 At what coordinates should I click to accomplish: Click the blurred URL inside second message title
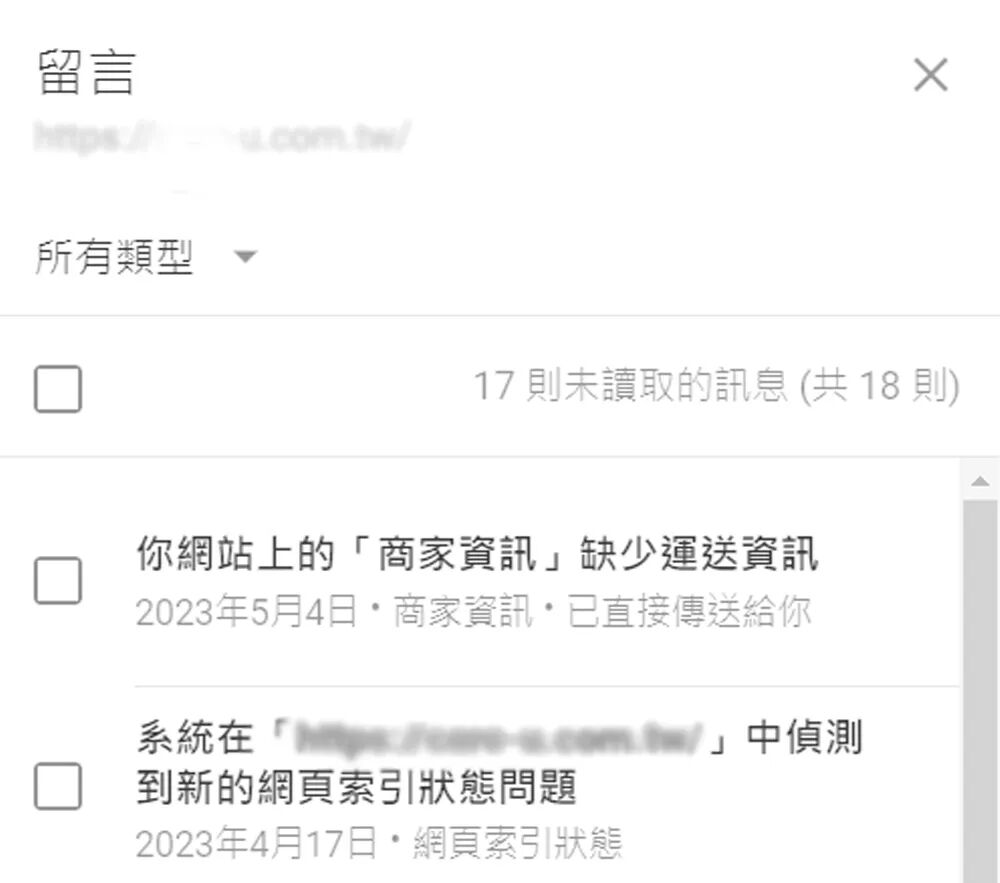[x=499, y=738]
